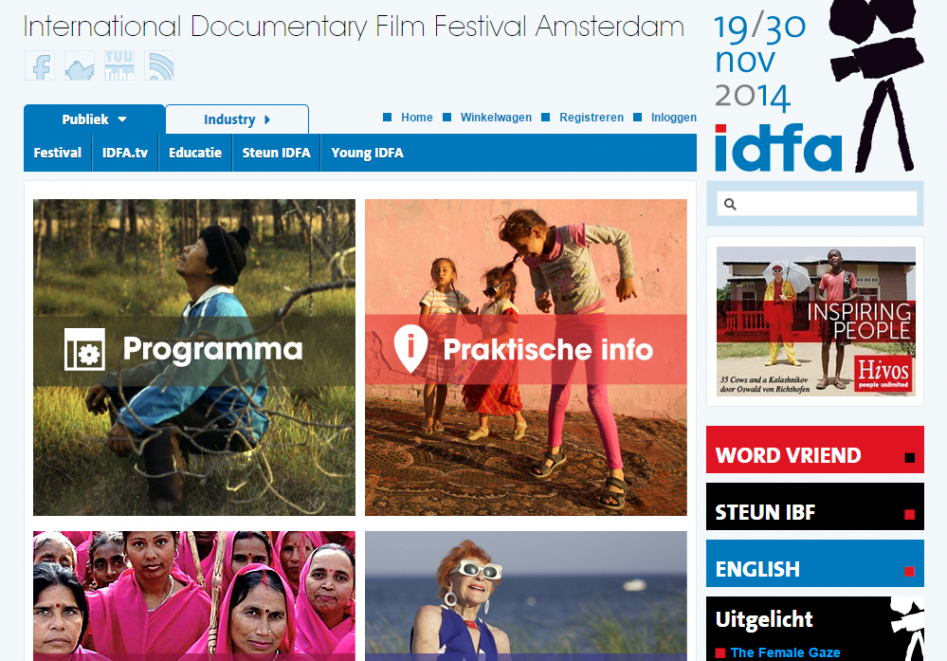Screen dimensions: 947x661
Task: Open the Hivos Inspiring People banner
Action: pyautogui.click(x=816, y=321)
